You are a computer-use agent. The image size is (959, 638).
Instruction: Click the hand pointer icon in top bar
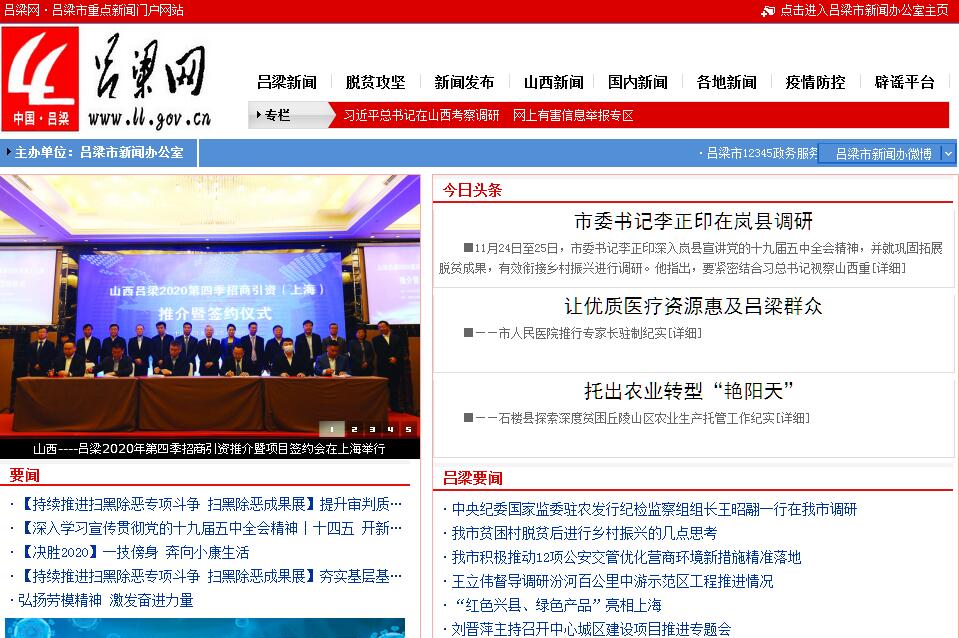point(768,10)
